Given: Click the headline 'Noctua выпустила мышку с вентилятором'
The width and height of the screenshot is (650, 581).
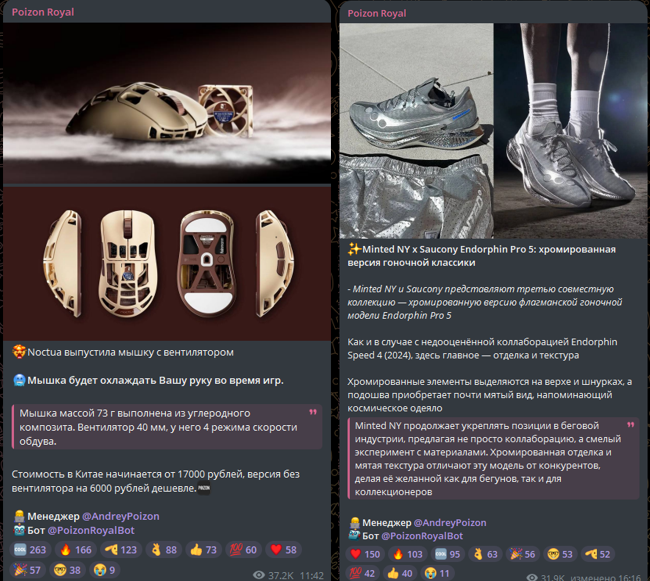Looking at the screenshot, I should (130, 352).
